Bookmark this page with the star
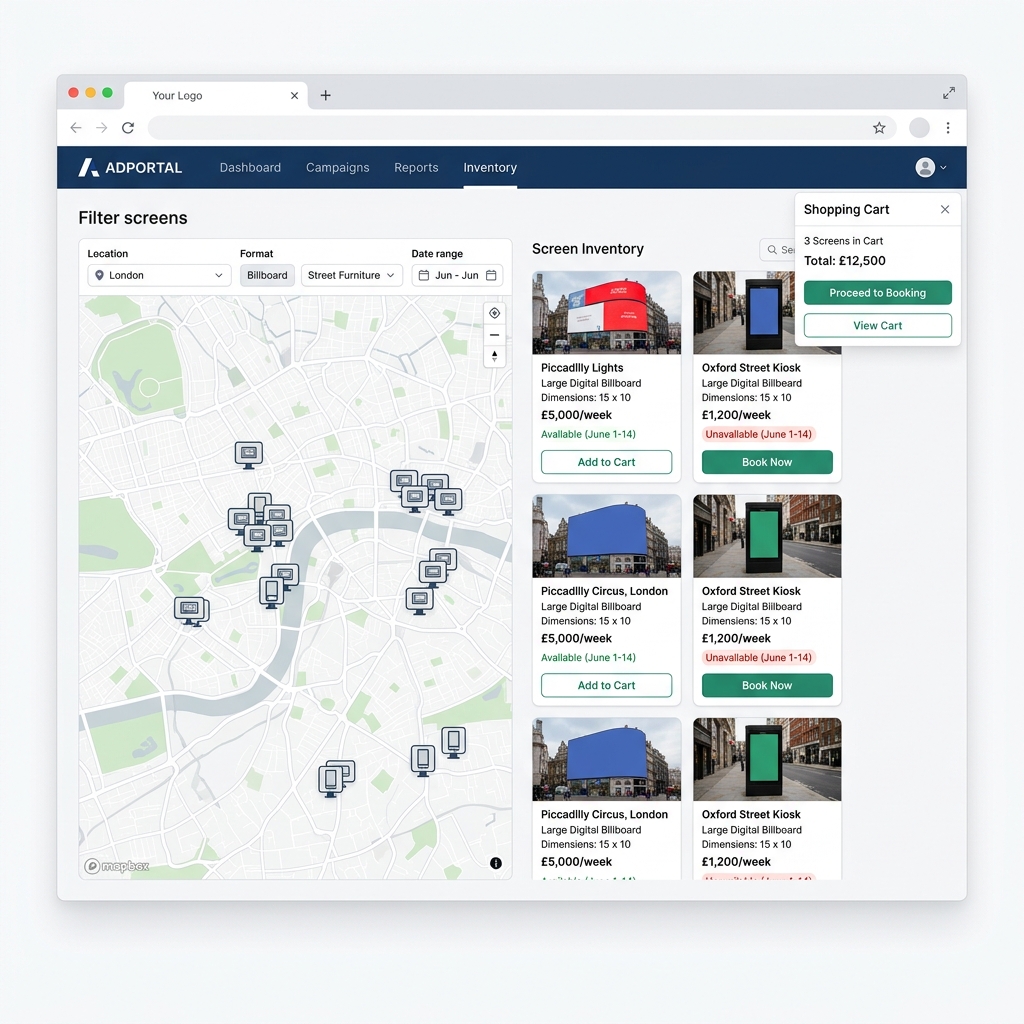This screenshot has width=1024, height=1024. (x=879, y=128)
